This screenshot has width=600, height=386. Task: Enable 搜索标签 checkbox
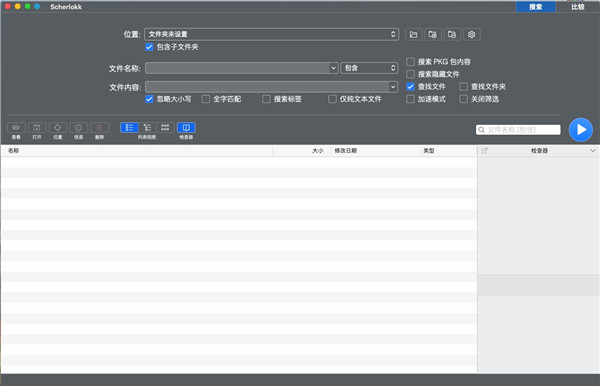266,99
